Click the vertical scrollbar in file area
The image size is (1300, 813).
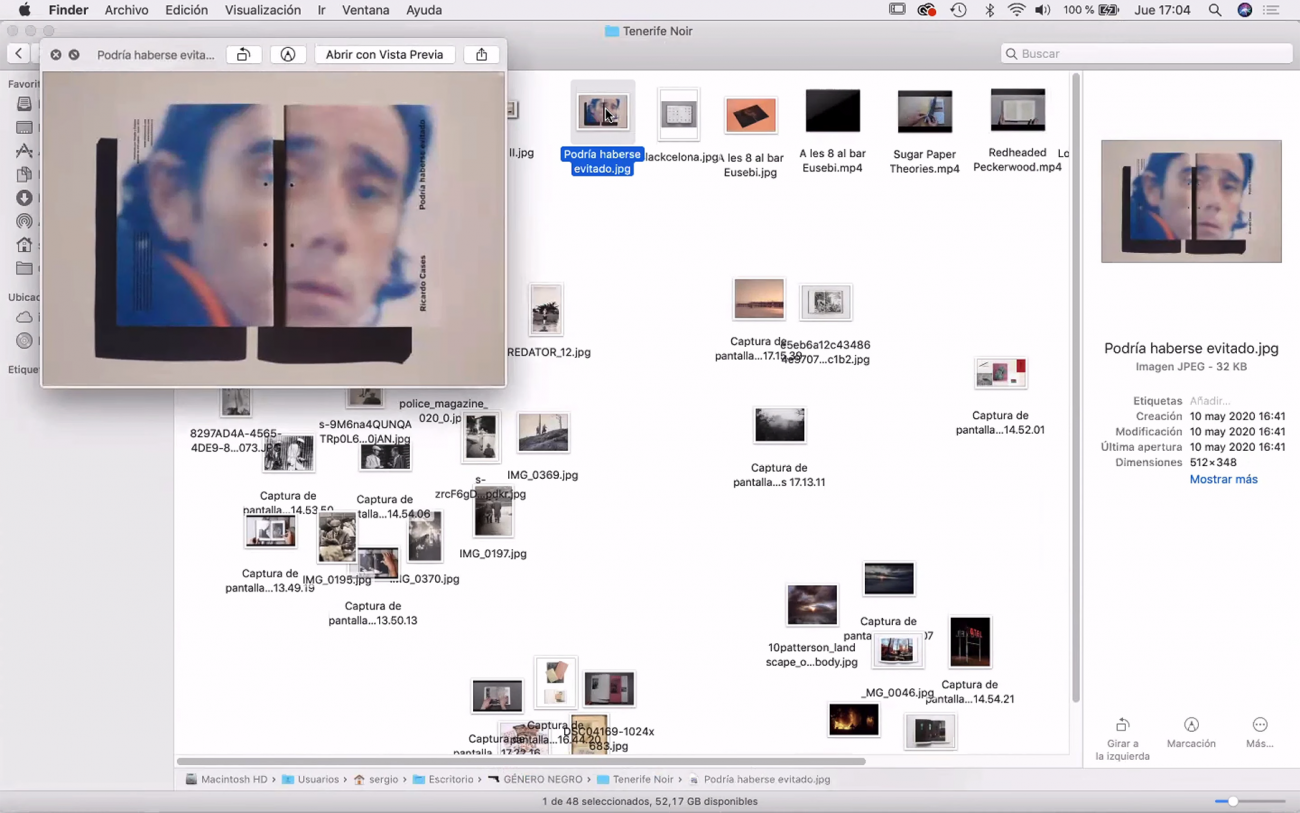[1076, 388]
